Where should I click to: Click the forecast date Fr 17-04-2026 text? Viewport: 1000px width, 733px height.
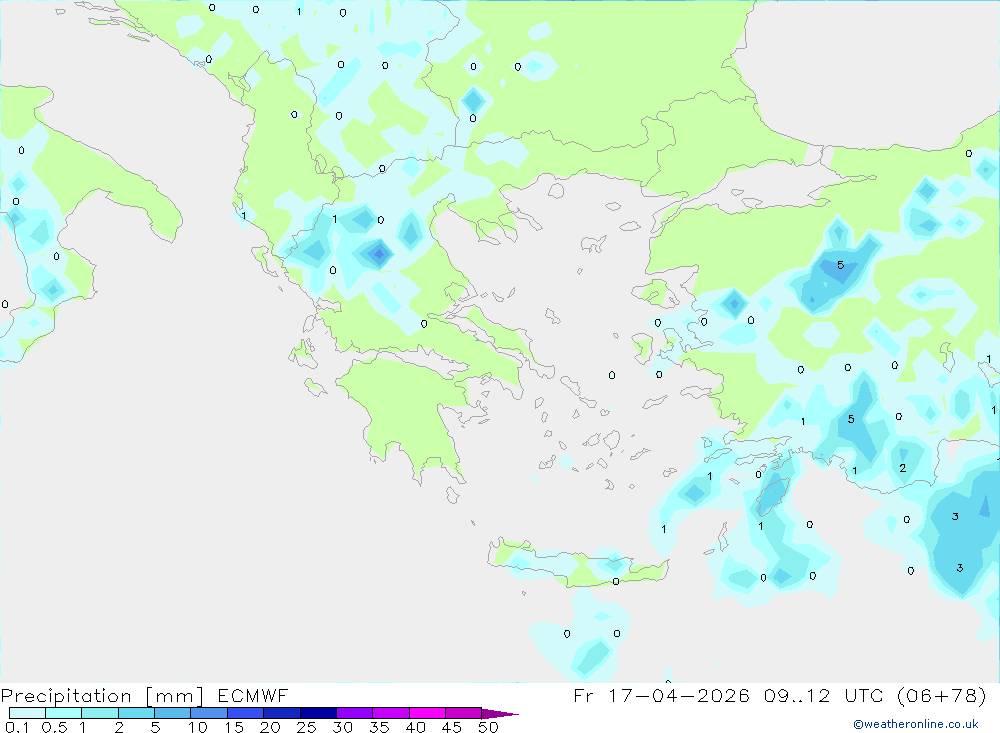click(661, 695)
